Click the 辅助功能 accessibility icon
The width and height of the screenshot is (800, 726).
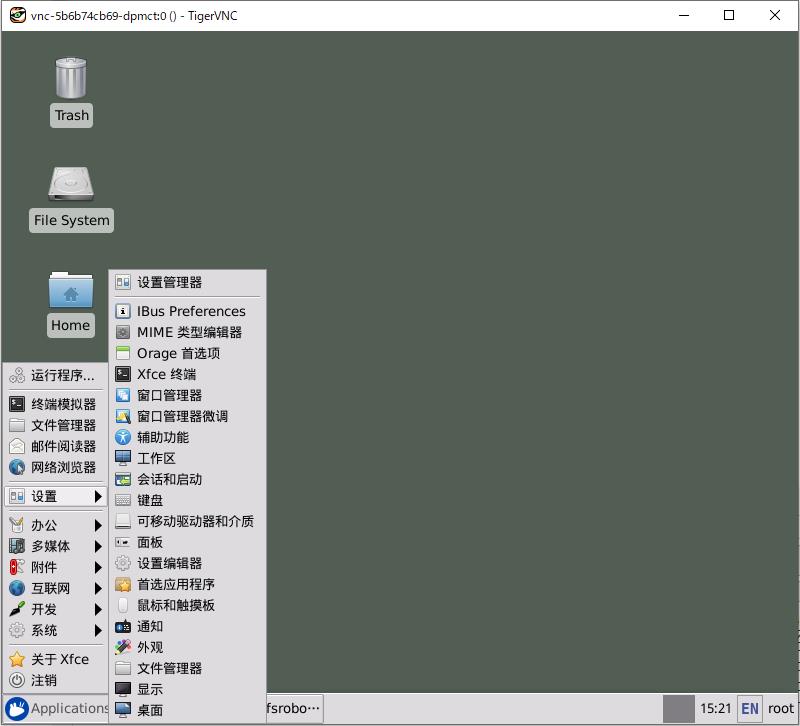[x=122, y=437]
